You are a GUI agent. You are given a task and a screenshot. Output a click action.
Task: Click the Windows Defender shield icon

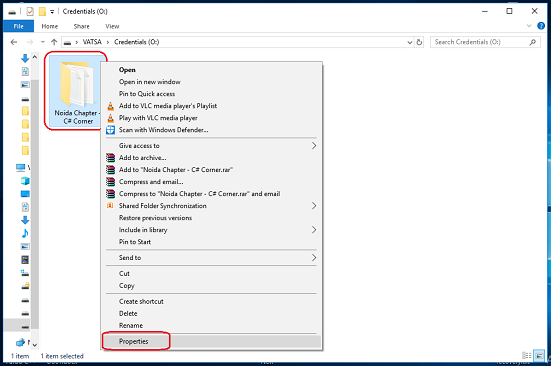coord(111,130)
